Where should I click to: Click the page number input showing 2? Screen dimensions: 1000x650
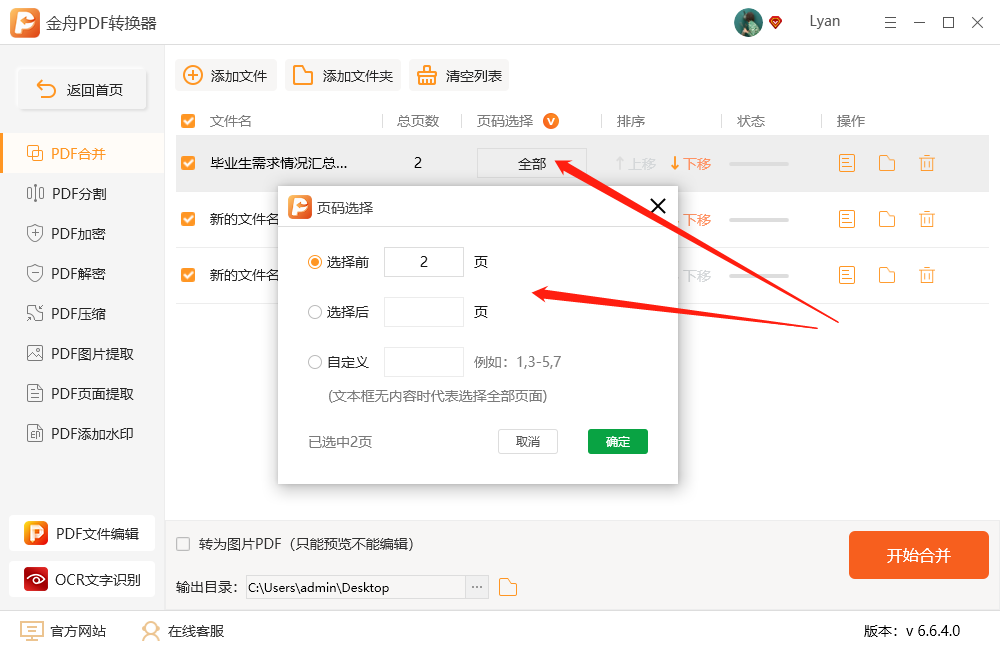tap(424, 261)
